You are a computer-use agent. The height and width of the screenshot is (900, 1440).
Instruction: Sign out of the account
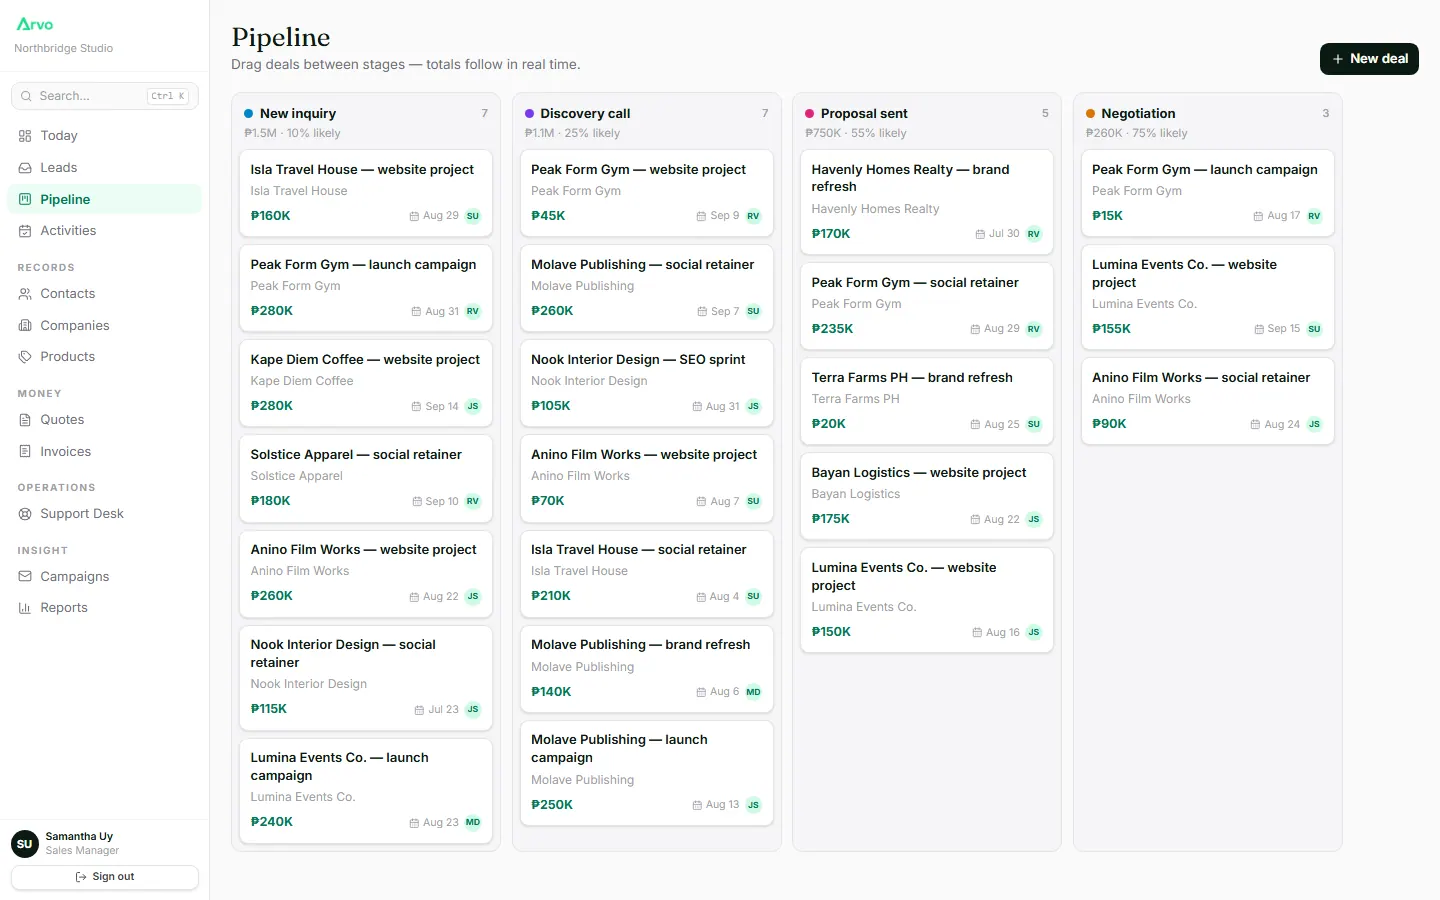[104, 877]
